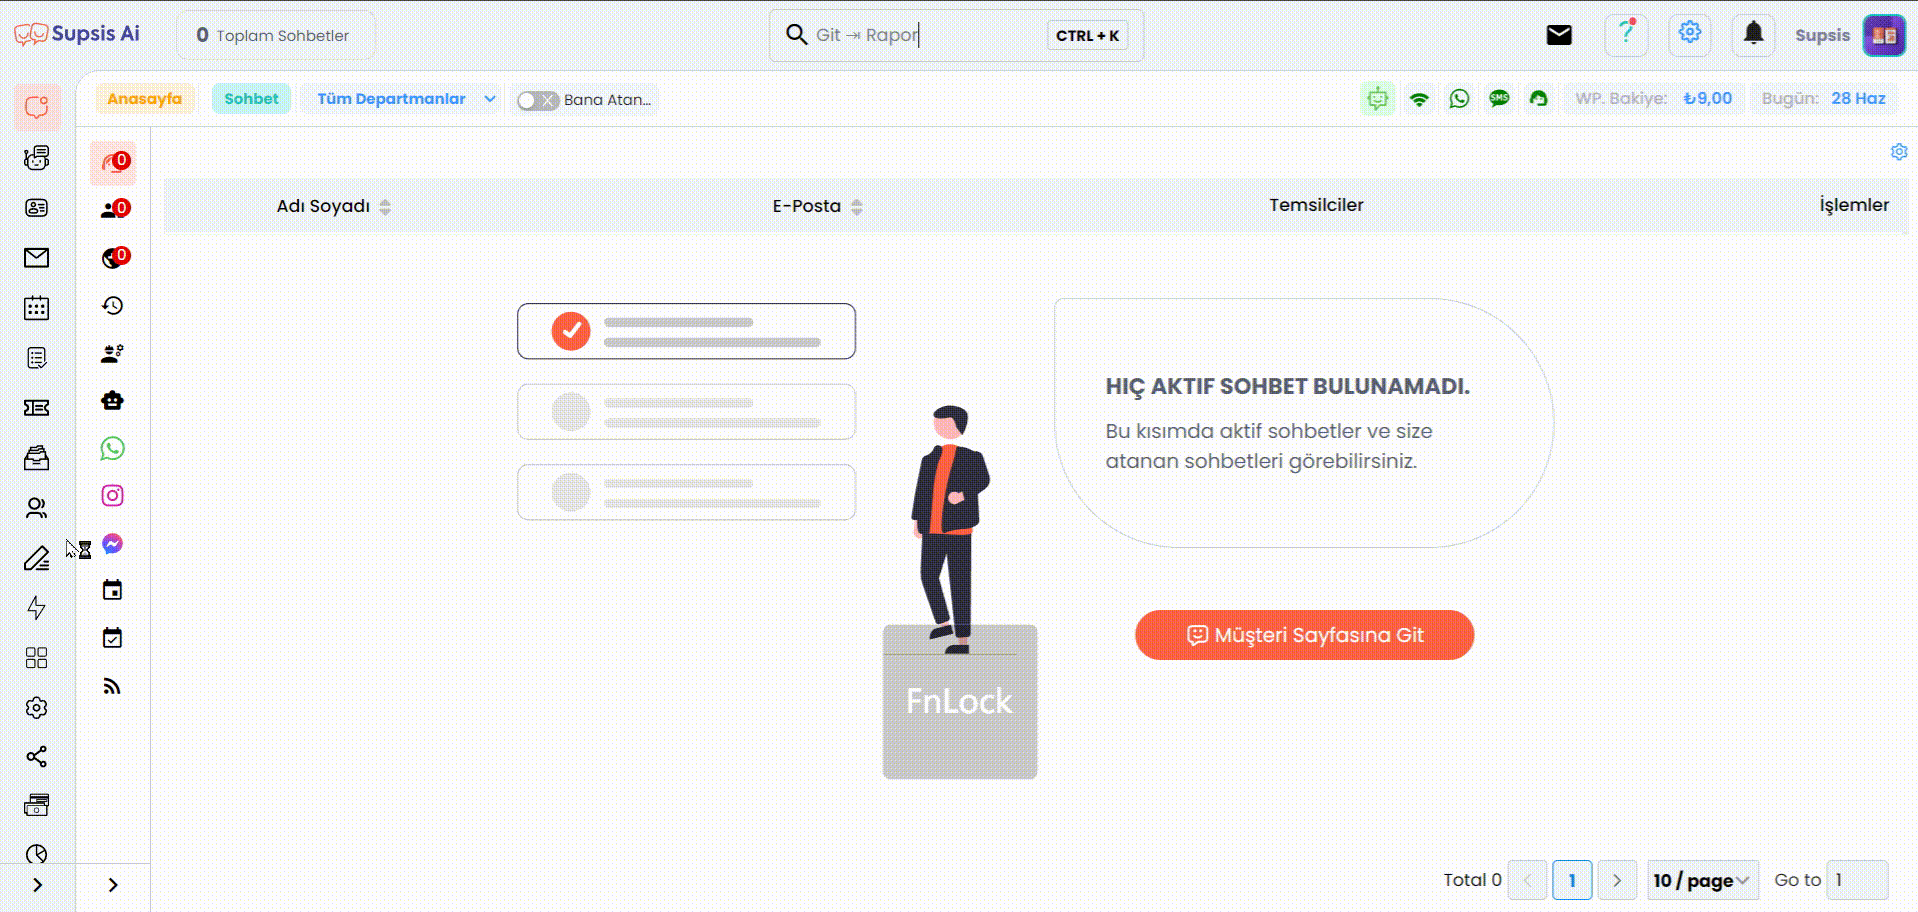Open Messenger channel icon
Image resolution: width=1918 pixels, height=912 pixels.
112,544
